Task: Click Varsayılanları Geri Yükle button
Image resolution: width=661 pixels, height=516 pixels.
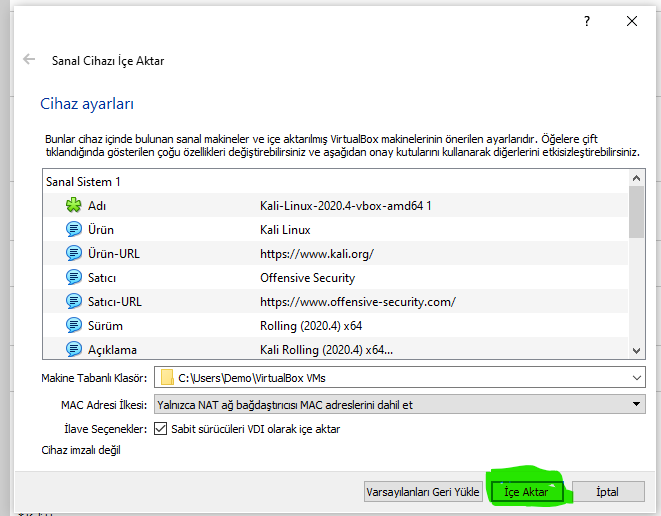Action: click(423, 492)
